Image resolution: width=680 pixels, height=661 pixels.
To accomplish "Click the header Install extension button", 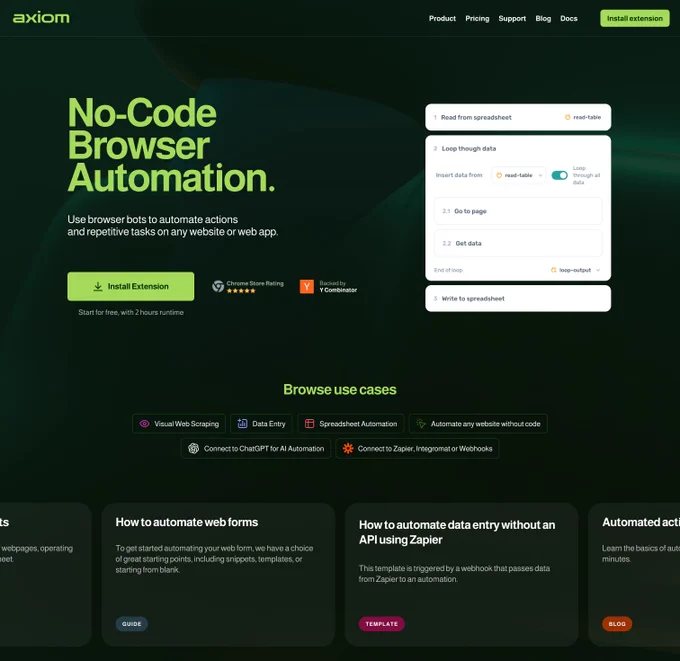I will click(x=634, y=18).
